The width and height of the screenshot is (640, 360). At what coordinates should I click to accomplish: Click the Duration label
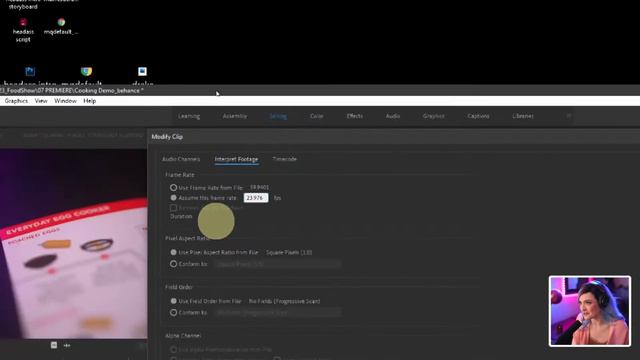181,216
